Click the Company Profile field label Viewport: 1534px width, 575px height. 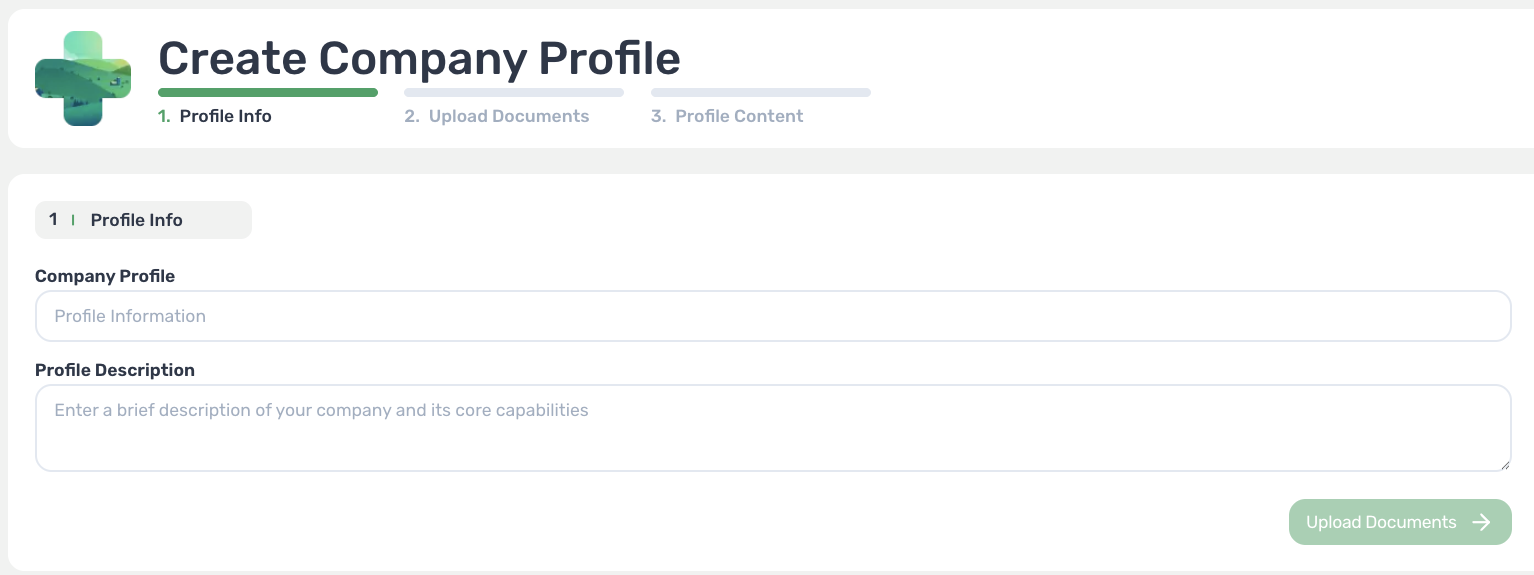(x=105, y=276)
